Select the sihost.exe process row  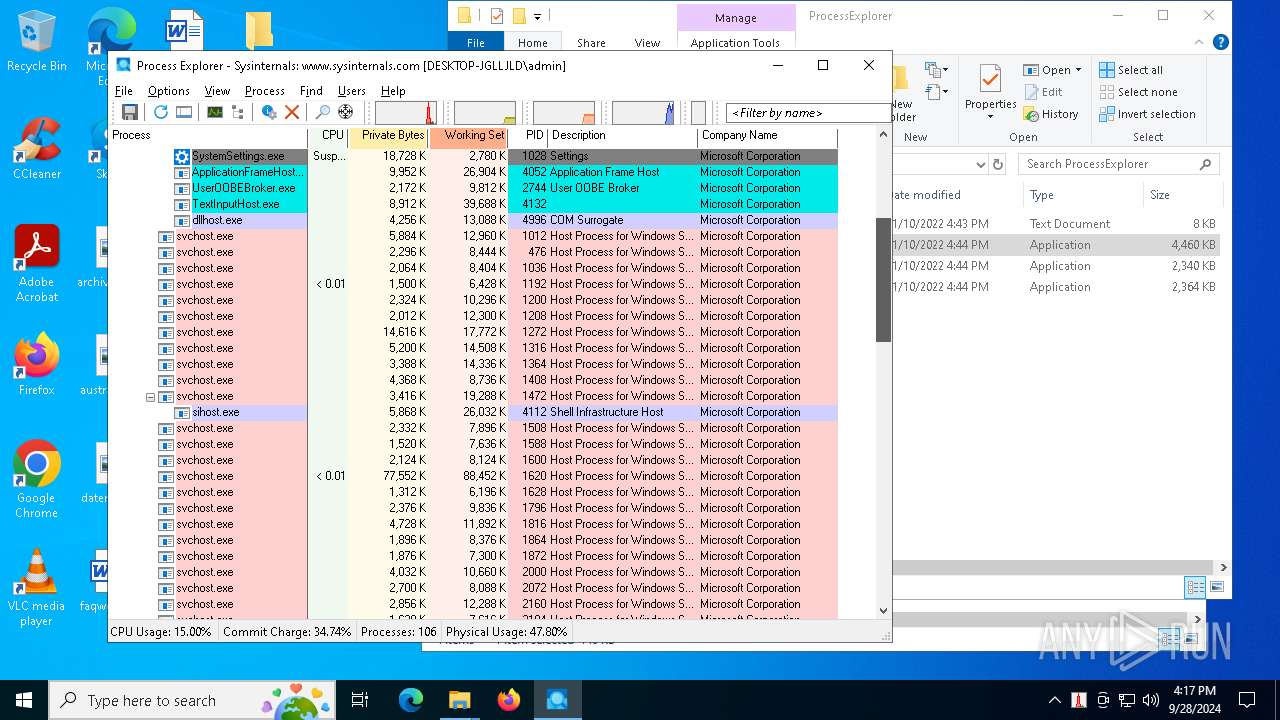coord(472,412)
